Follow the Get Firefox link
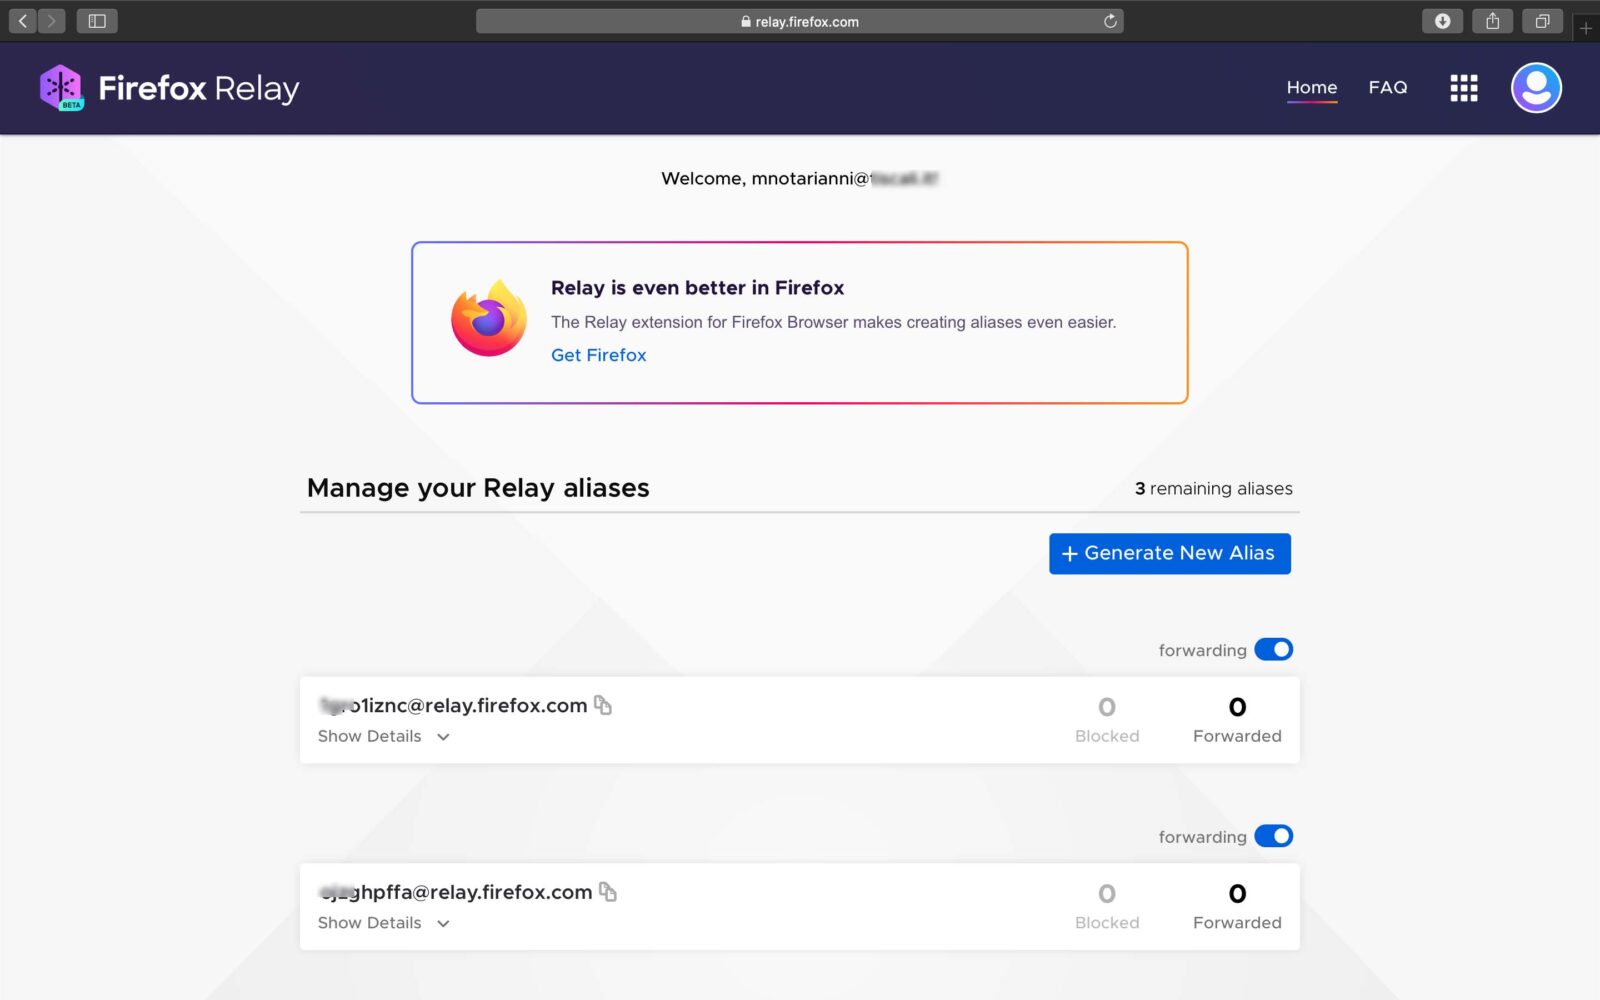Screen dimensions: 1600x1000 pos(598,355)
